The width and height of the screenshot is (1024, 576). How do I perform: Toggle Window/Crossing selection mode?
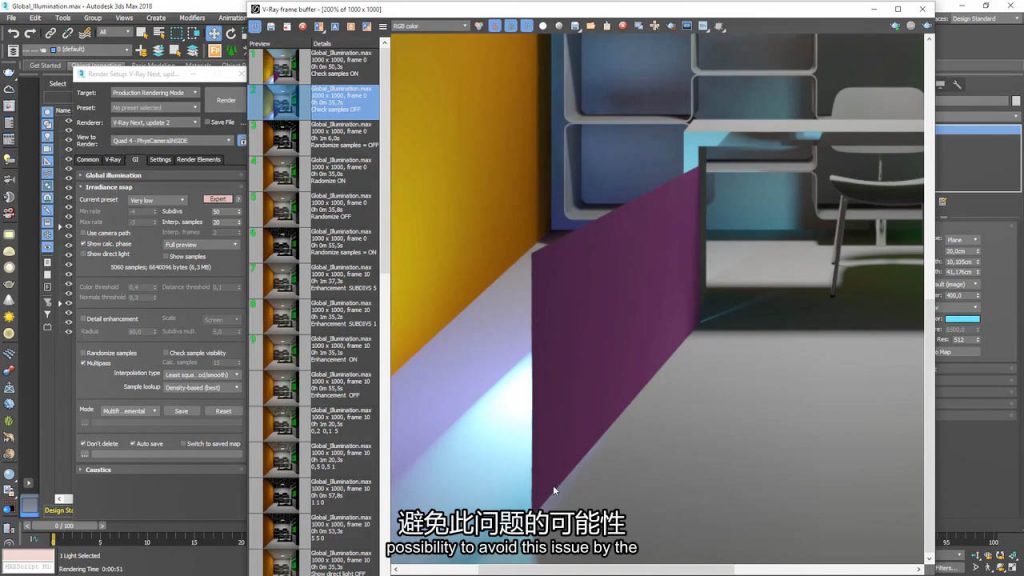(x=193, y=33)
